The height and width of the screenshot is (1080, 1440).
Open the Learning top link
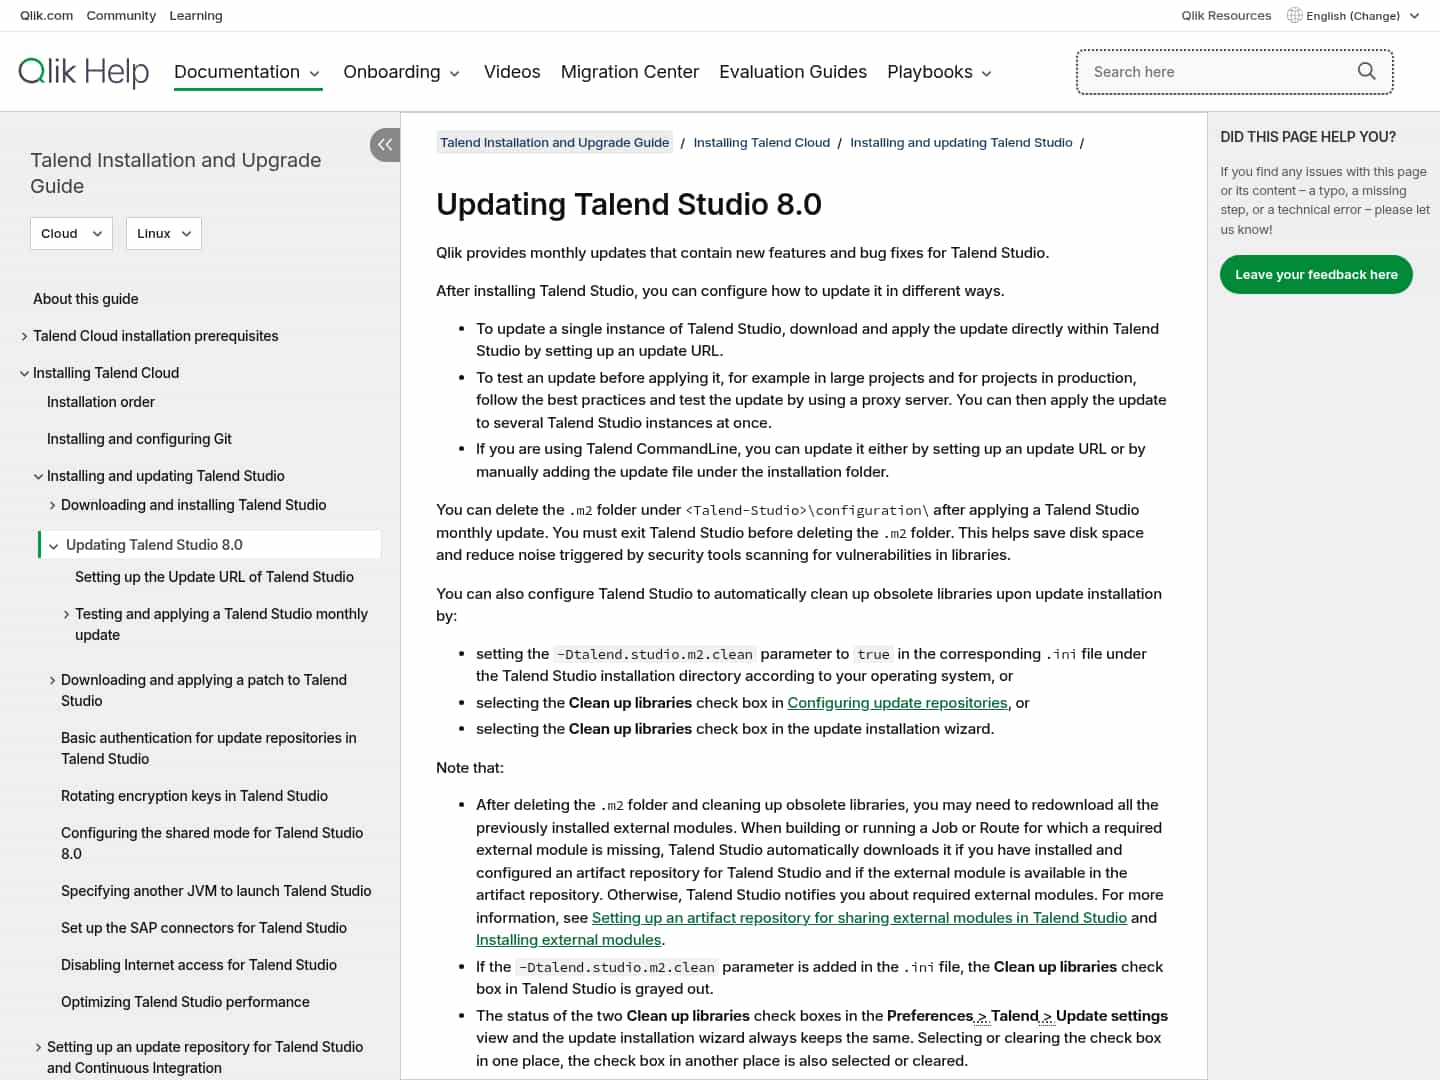click(196, 15)
